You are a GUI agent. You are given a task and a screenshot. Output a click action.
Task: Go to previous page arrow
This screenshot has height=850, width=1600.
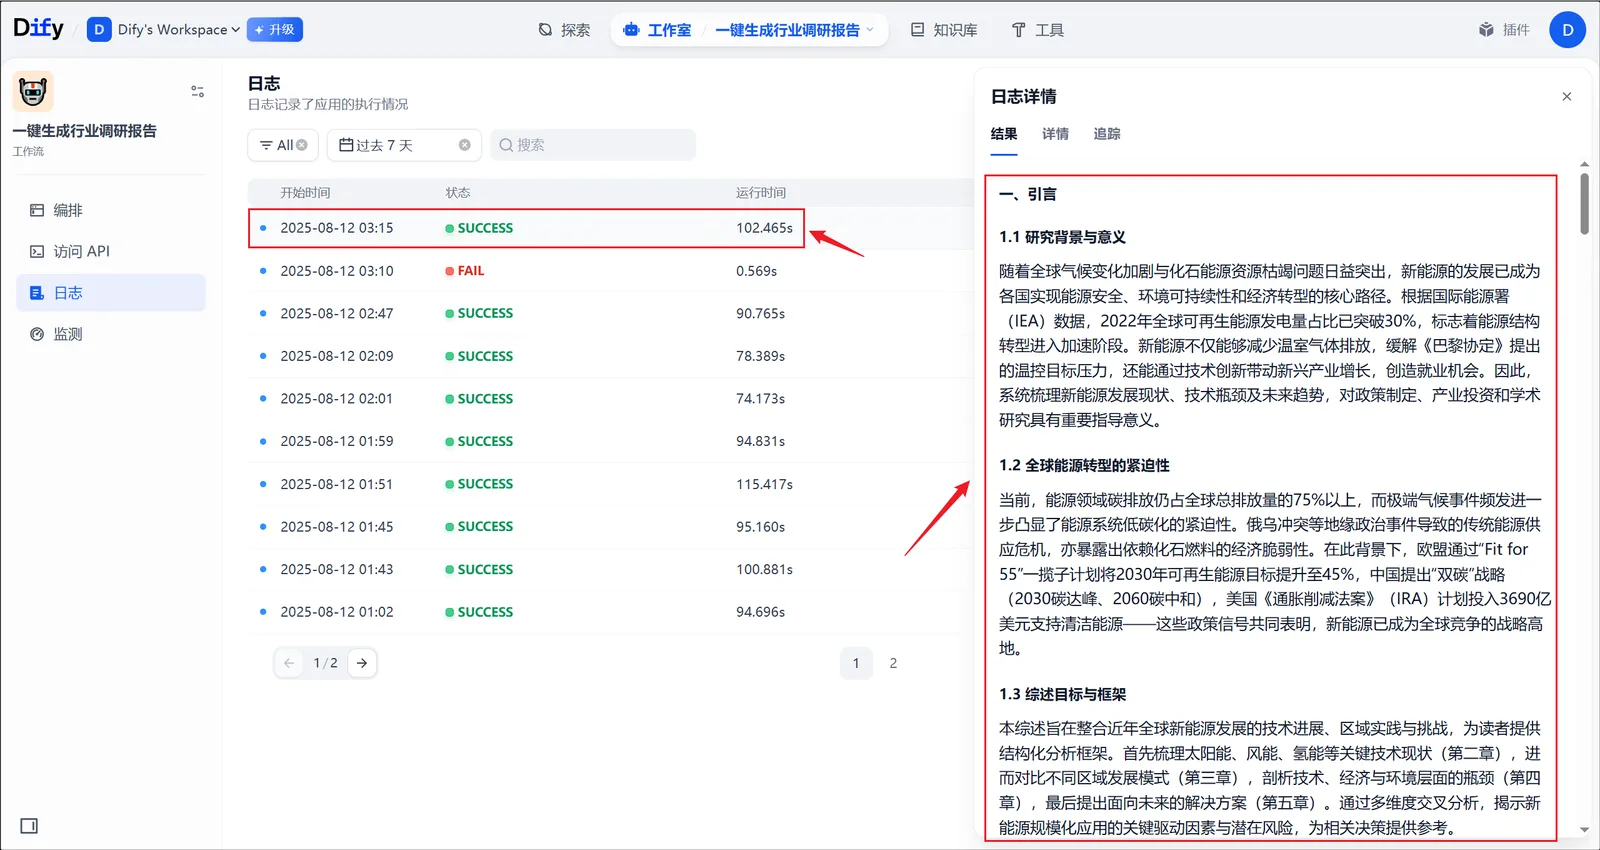[289, 663]
